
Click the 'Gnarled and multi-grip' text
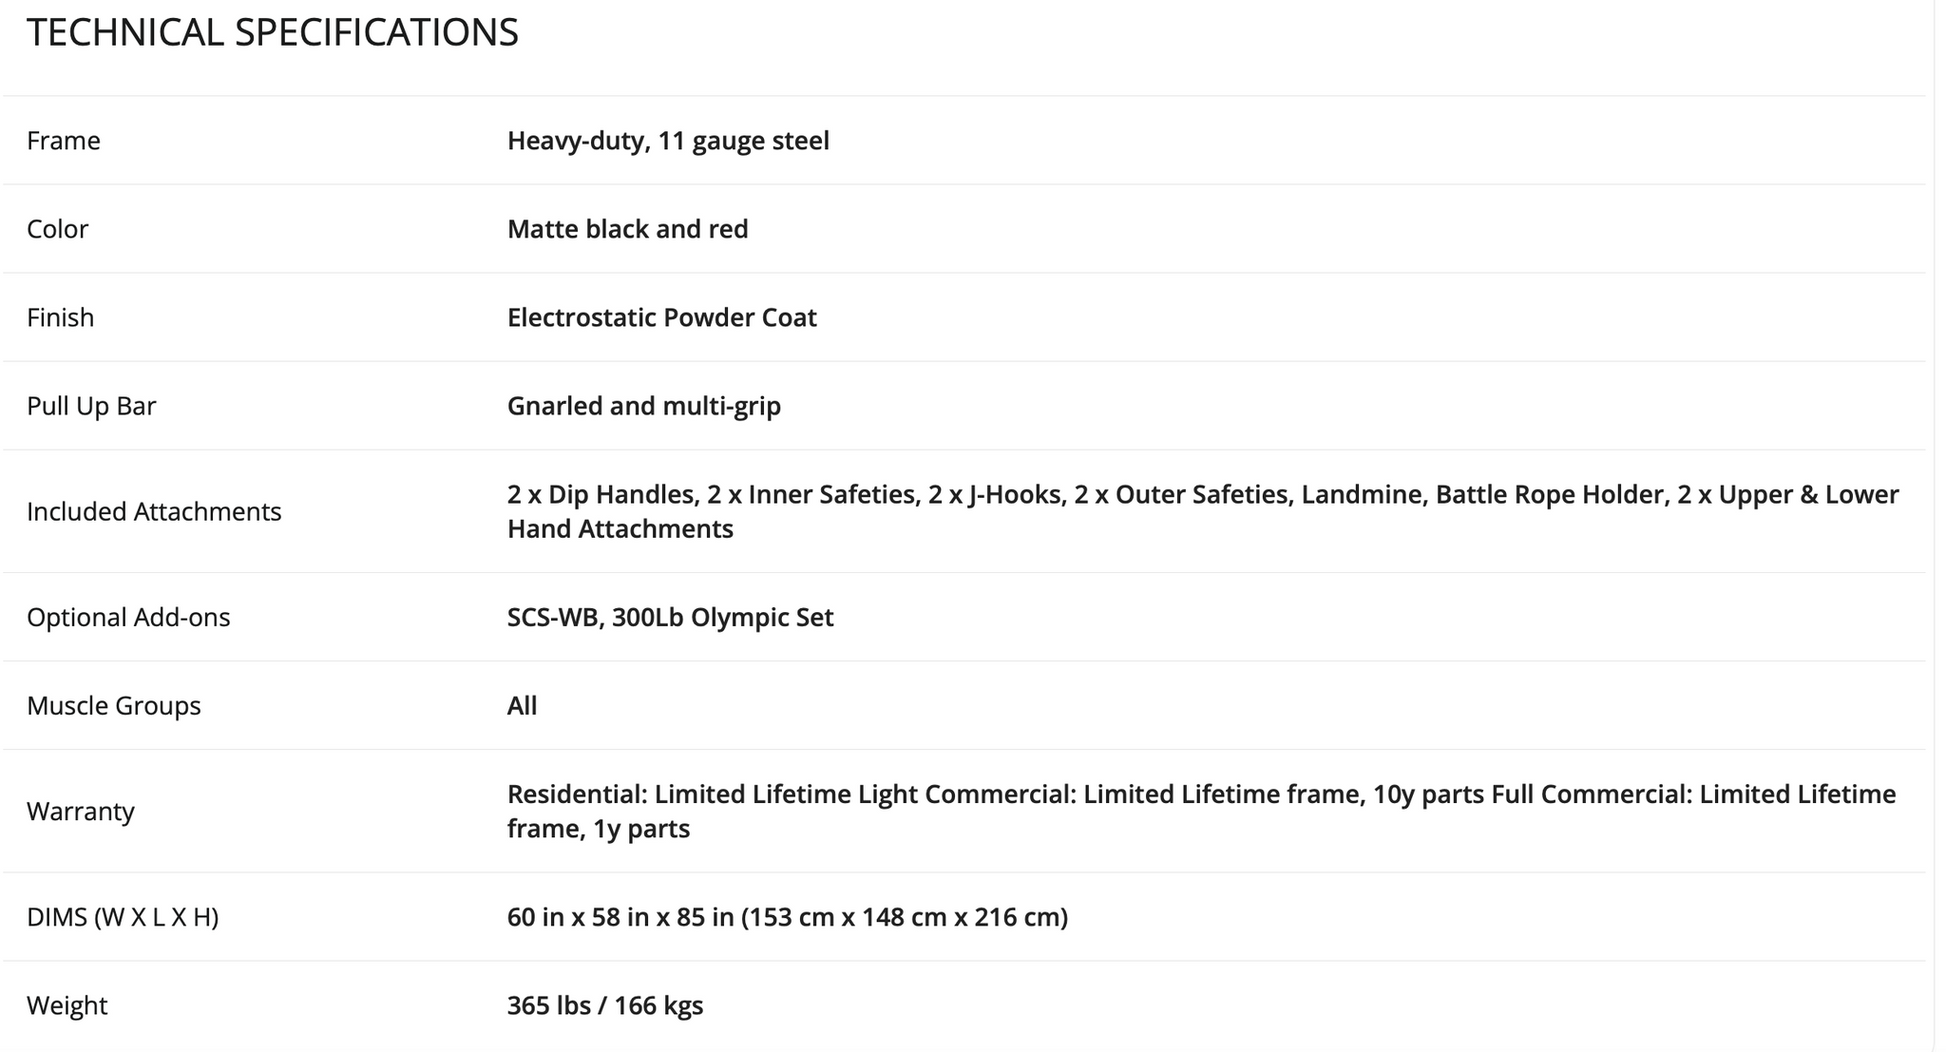click(x=643, y=406)
